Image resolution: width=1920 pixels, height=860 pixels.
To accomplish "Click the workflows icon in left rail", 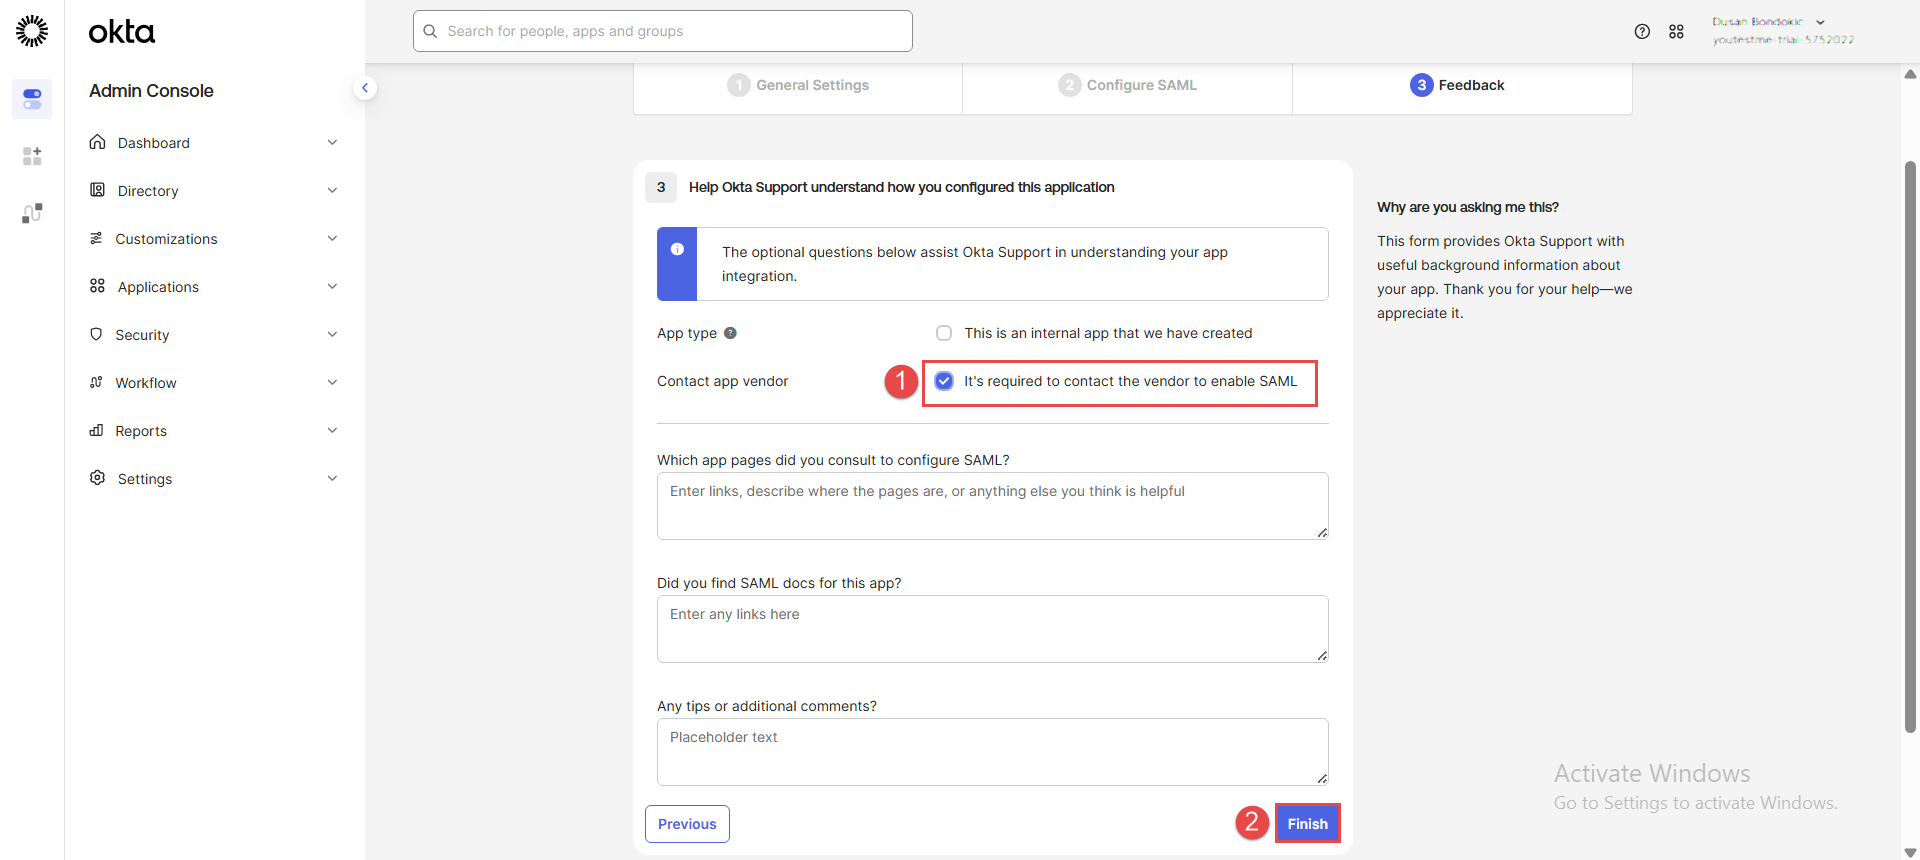I will (32, 213).
